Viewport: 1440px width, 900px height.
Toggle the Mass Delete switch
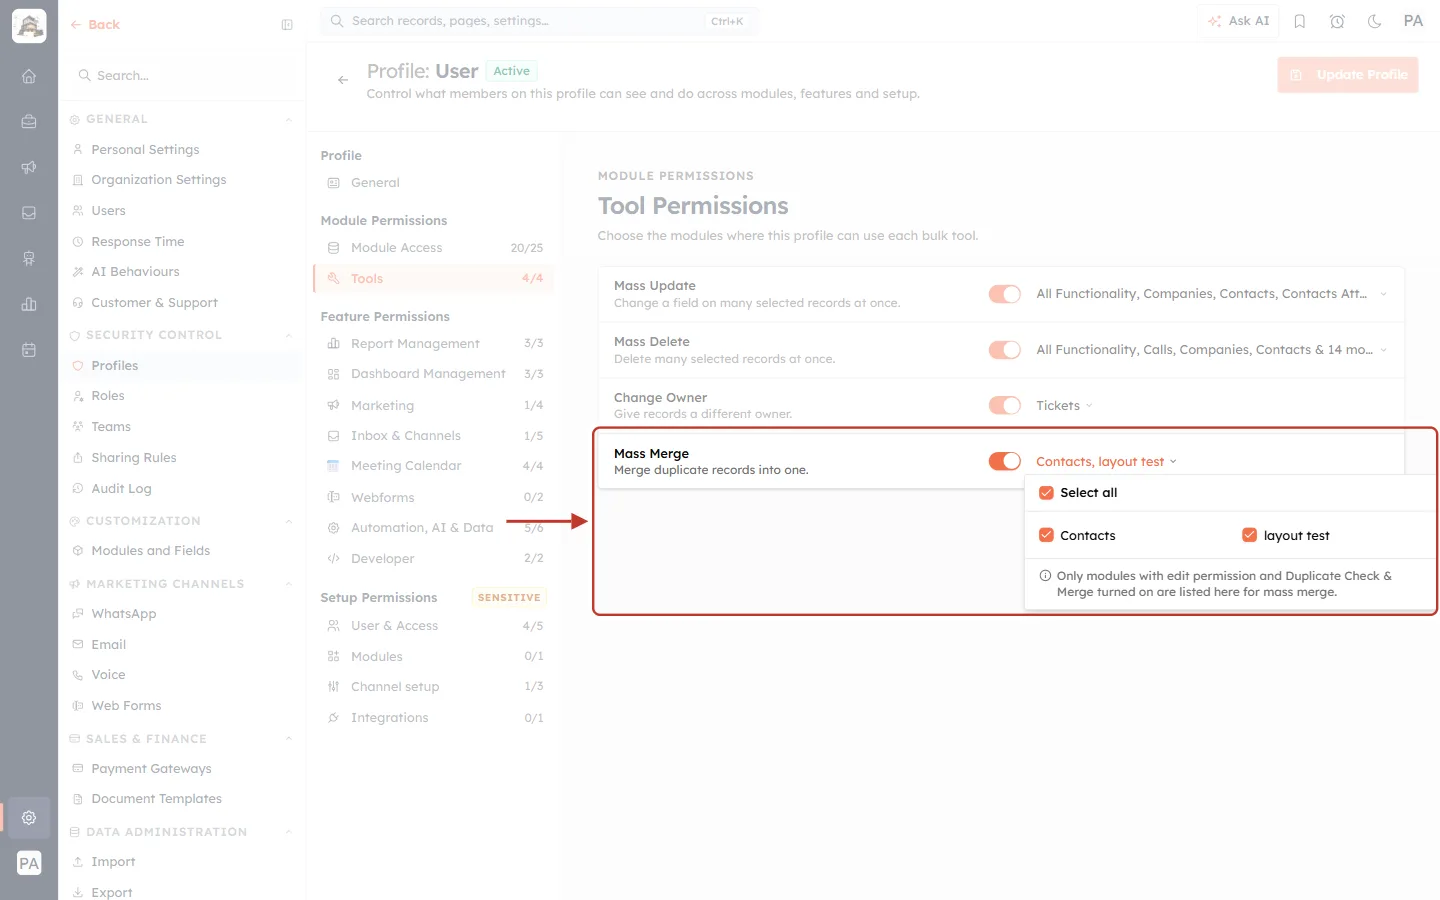[x=1005, y=350]
